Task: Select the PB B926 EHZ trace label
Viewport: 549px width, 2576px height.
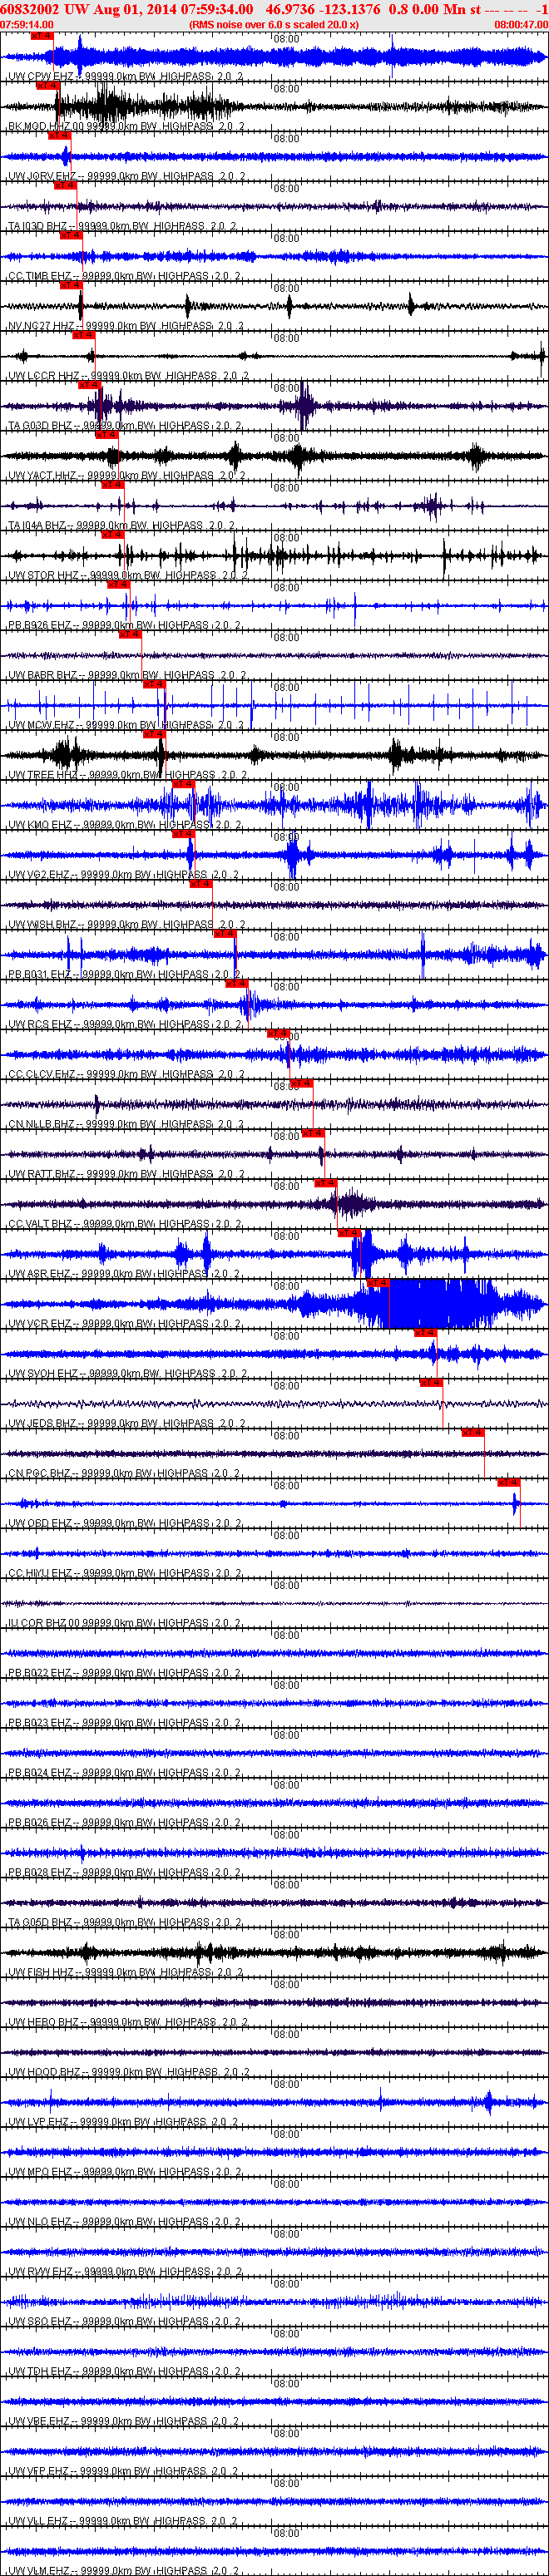Action: [x=124, y=626]
